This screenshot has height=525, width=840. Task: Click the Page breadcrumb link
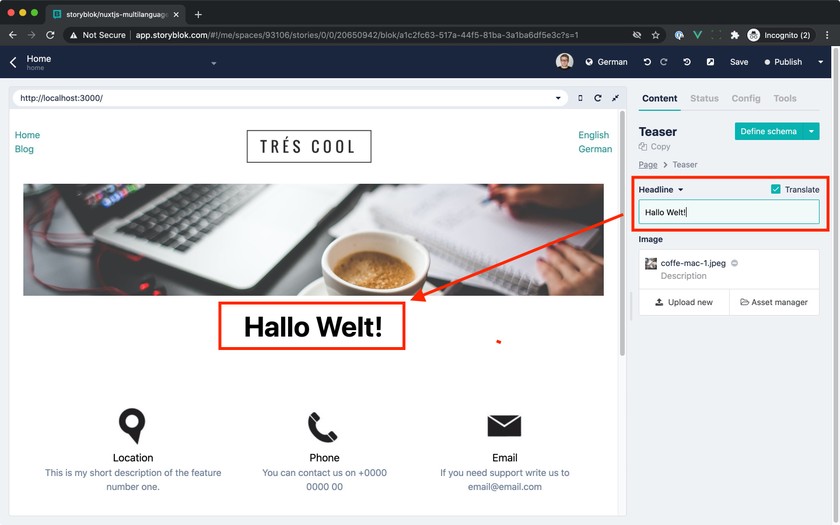(648, 164)
